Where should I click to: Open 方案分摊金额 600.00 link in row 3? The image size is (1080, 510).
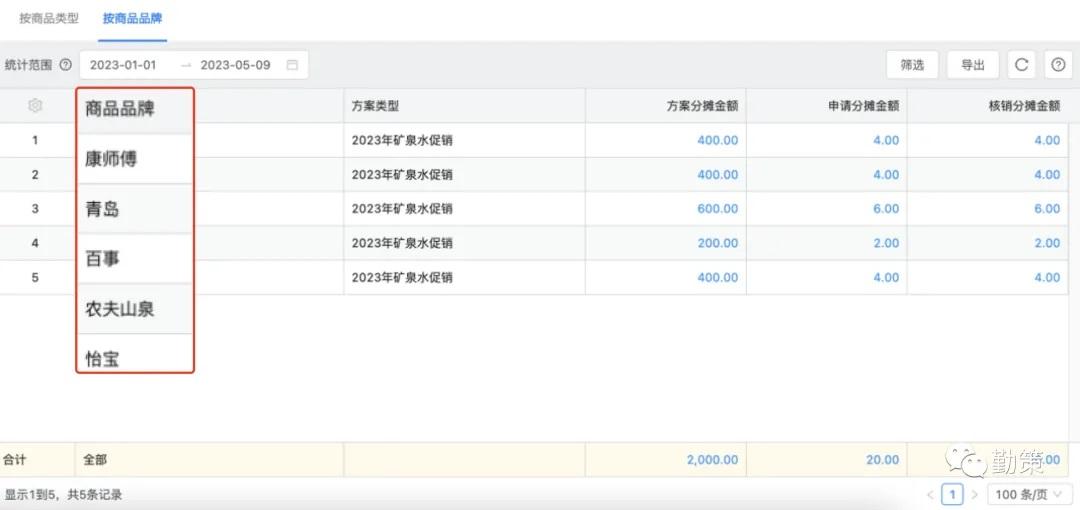pyautogui.click(x=718, y=209)
